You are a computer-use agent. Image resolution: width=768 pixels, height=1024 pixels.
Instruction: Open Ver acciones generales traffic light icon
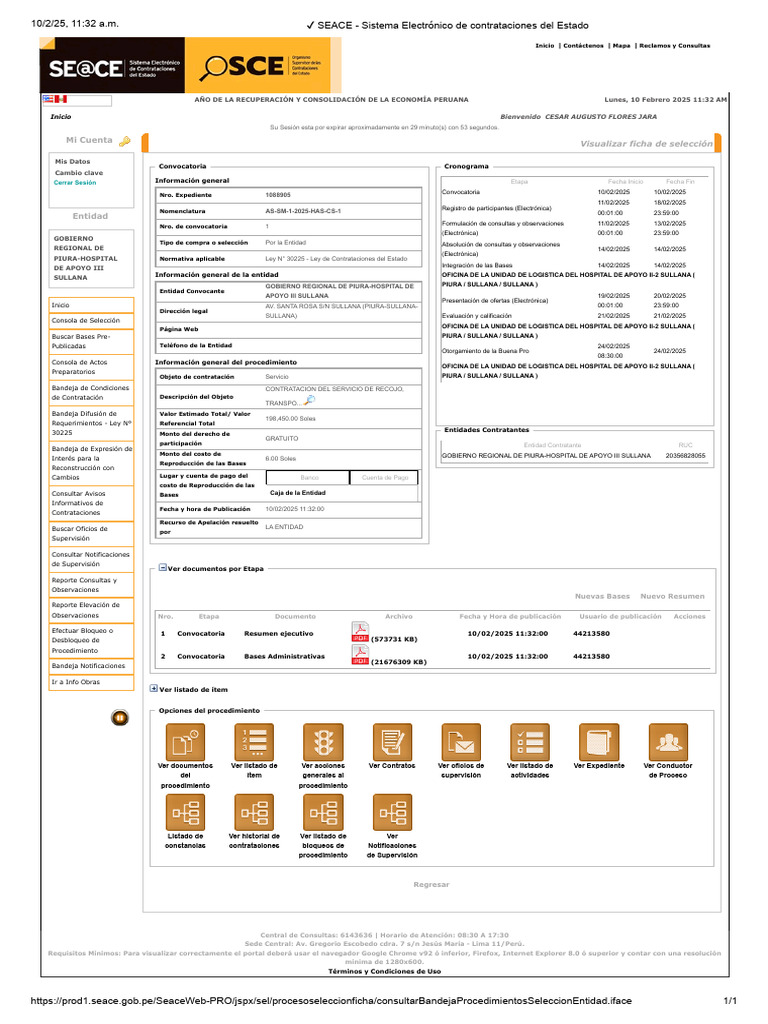pyautogui.click(x=323, y=742)
